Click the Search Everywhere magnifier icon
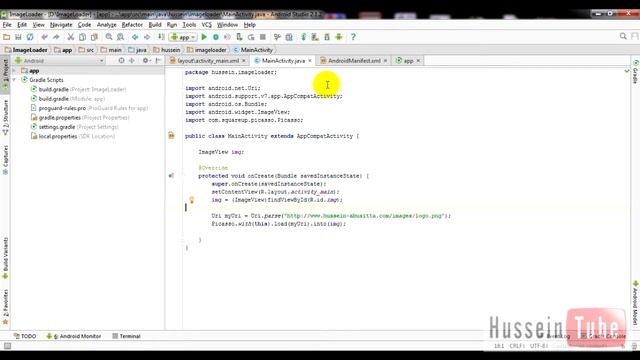The image size is (640, 360). pos(623,36)
